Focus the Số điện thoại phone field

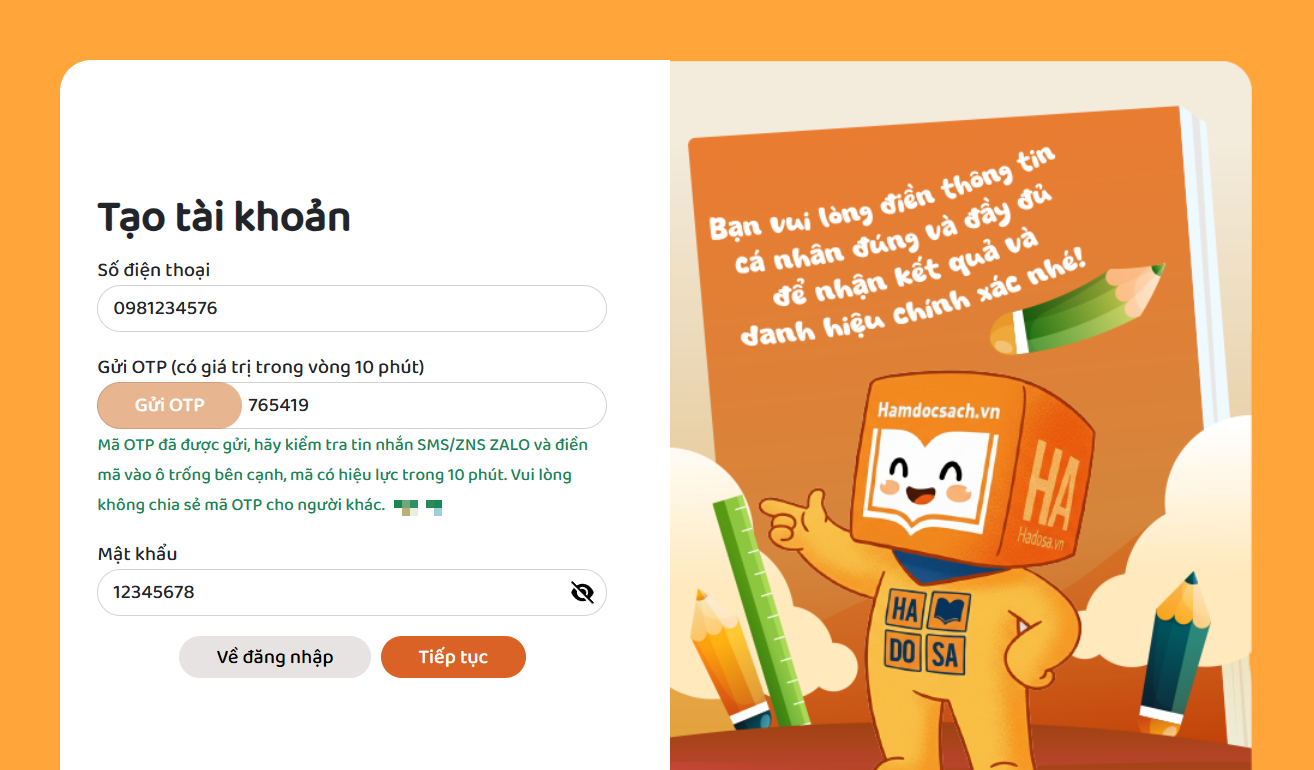[x=352, y=308]
